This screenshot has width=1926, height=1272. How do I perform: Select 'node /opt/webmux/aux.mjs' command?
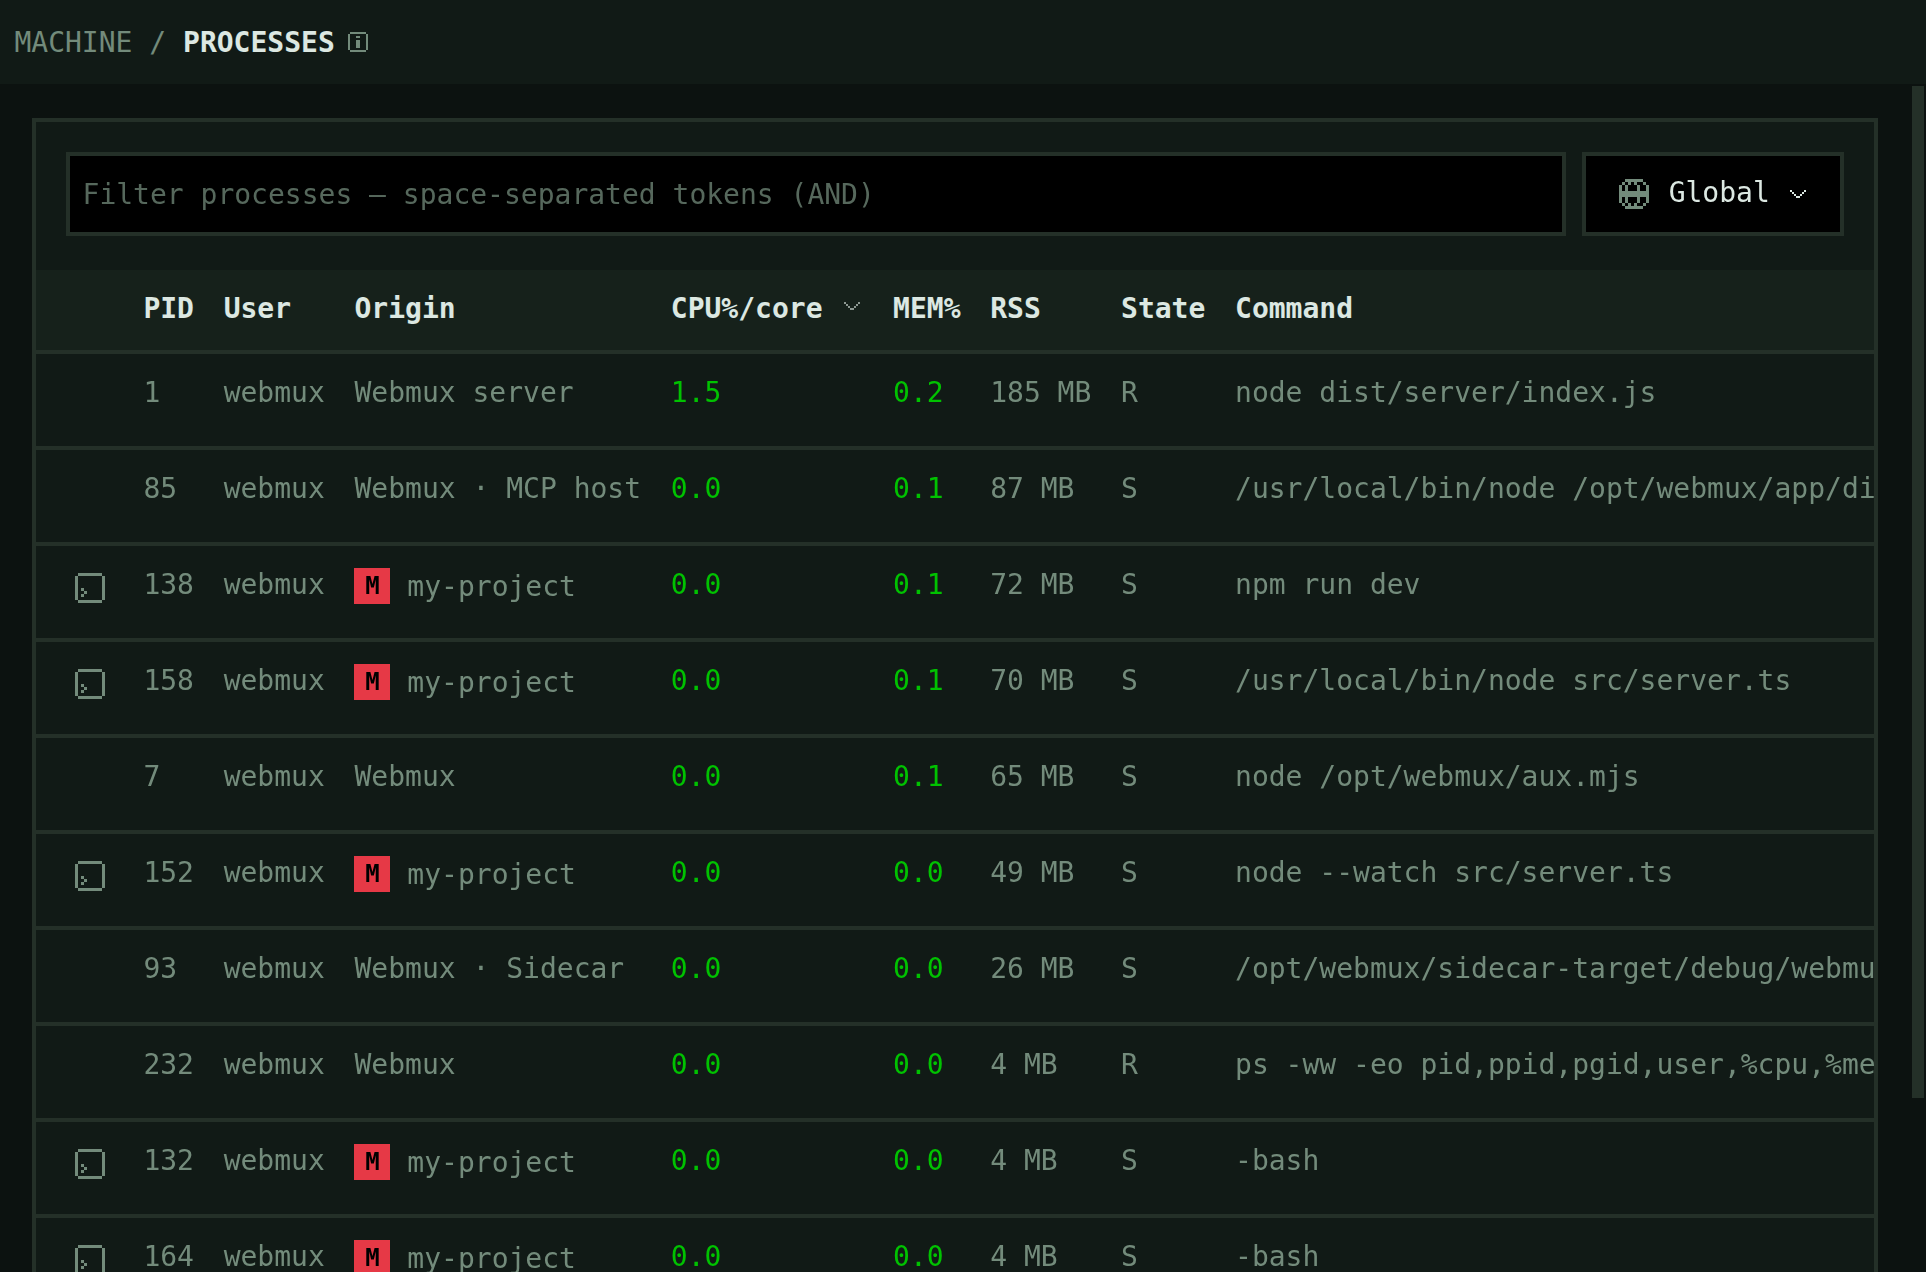click(1437, 776)
